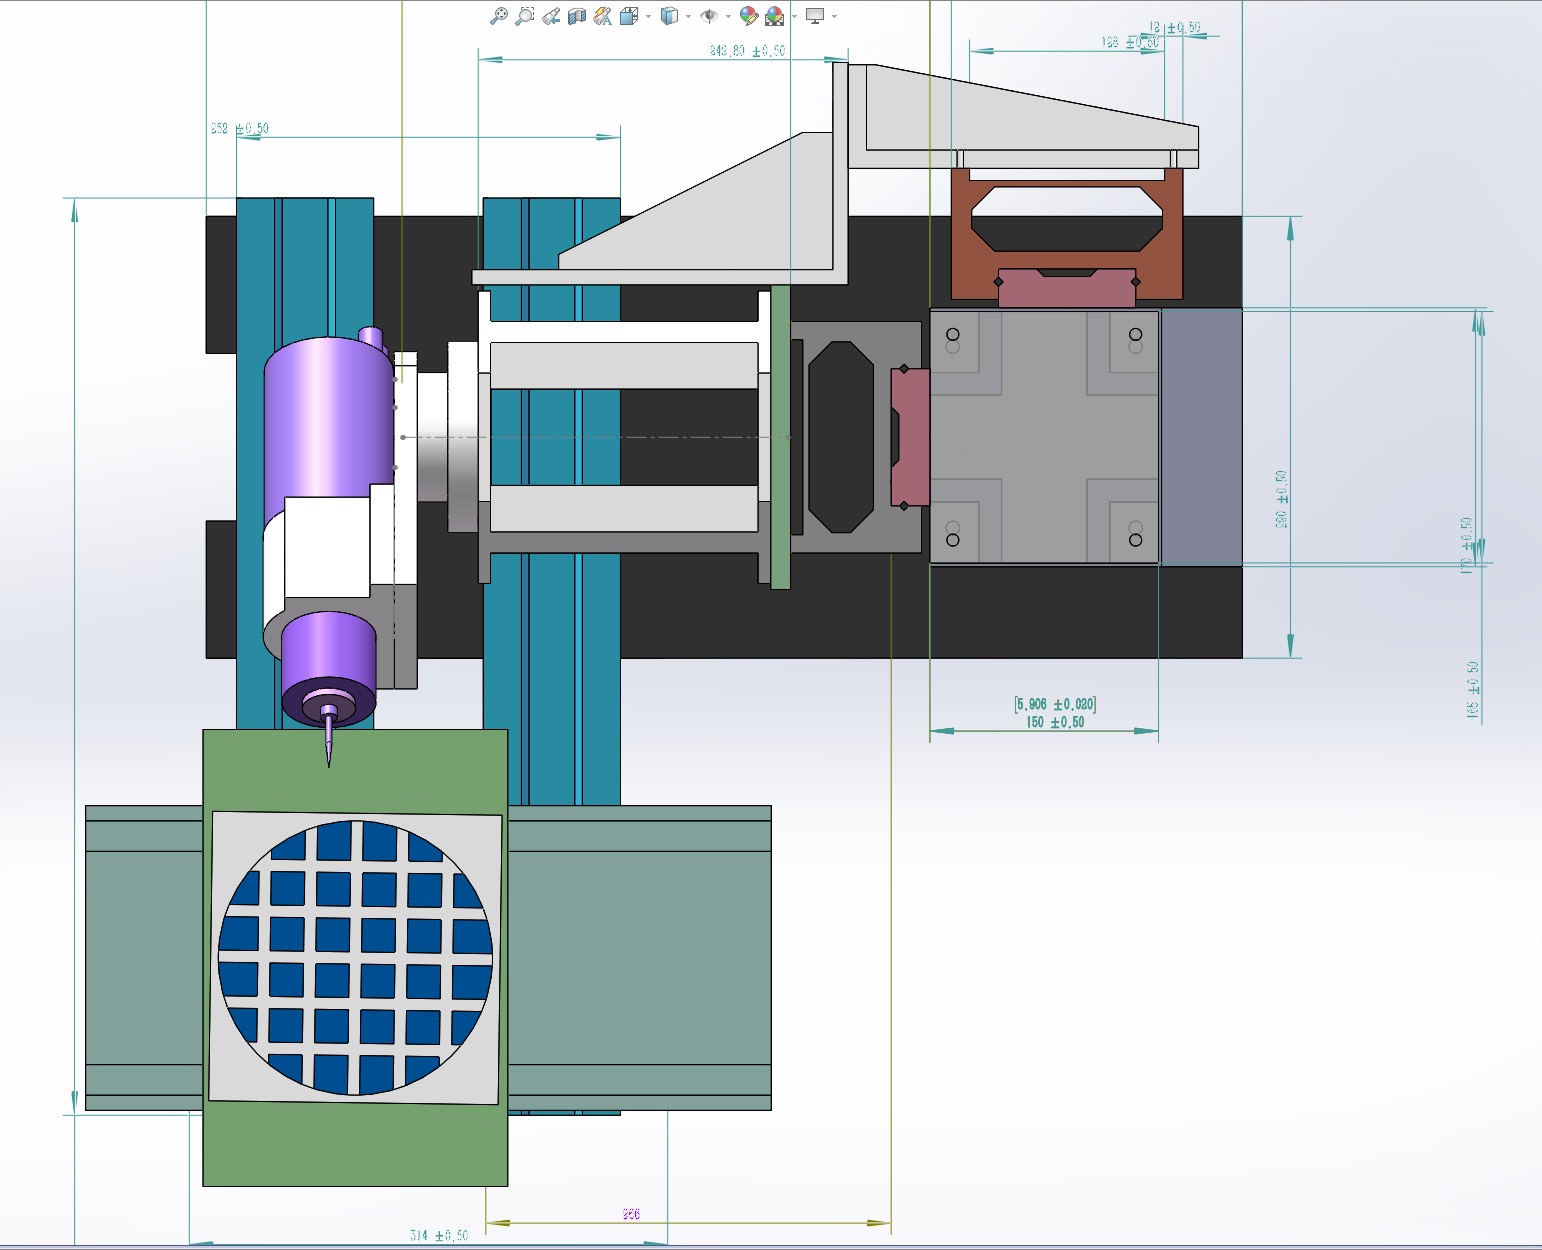
Task: Open Dynamic Annotation Views icon
Action: click(602, 16)
